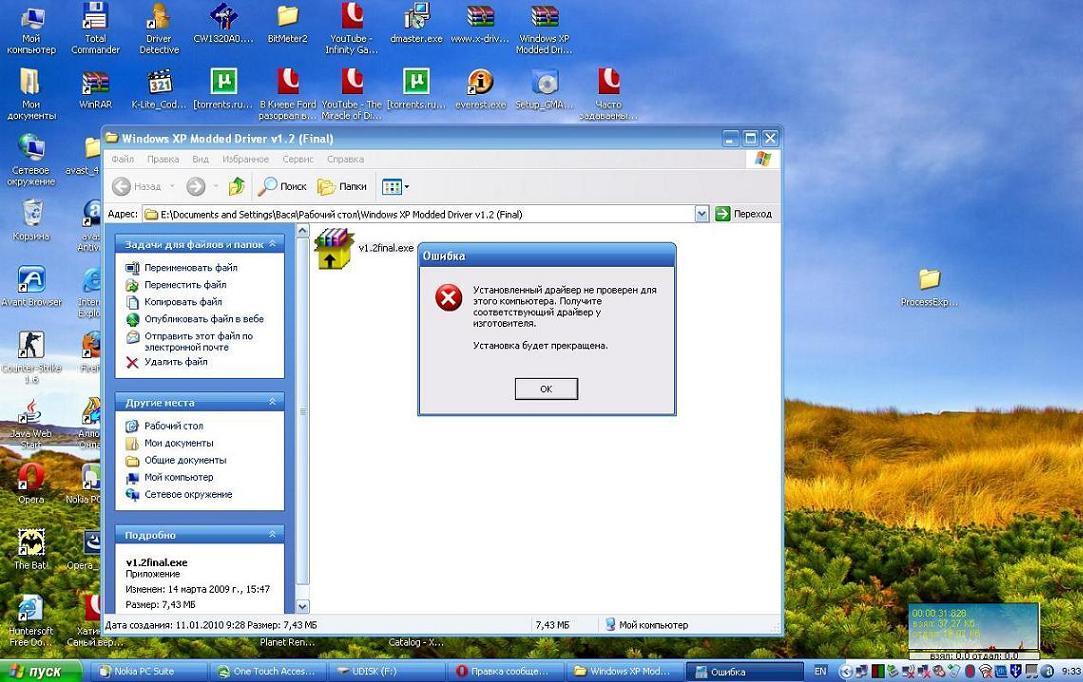Collapse the file and folder tasks panel

(272, 244)
